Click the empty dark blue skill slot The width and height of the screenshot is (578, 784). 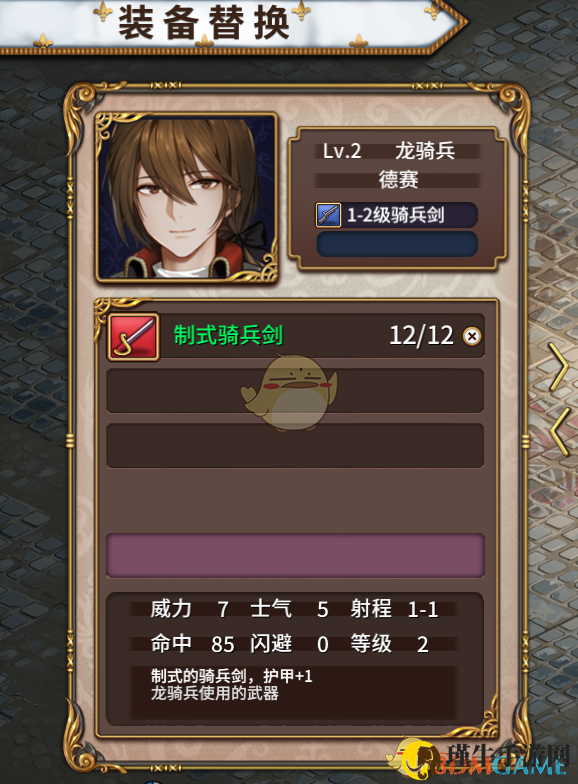[x=398, y=244]
